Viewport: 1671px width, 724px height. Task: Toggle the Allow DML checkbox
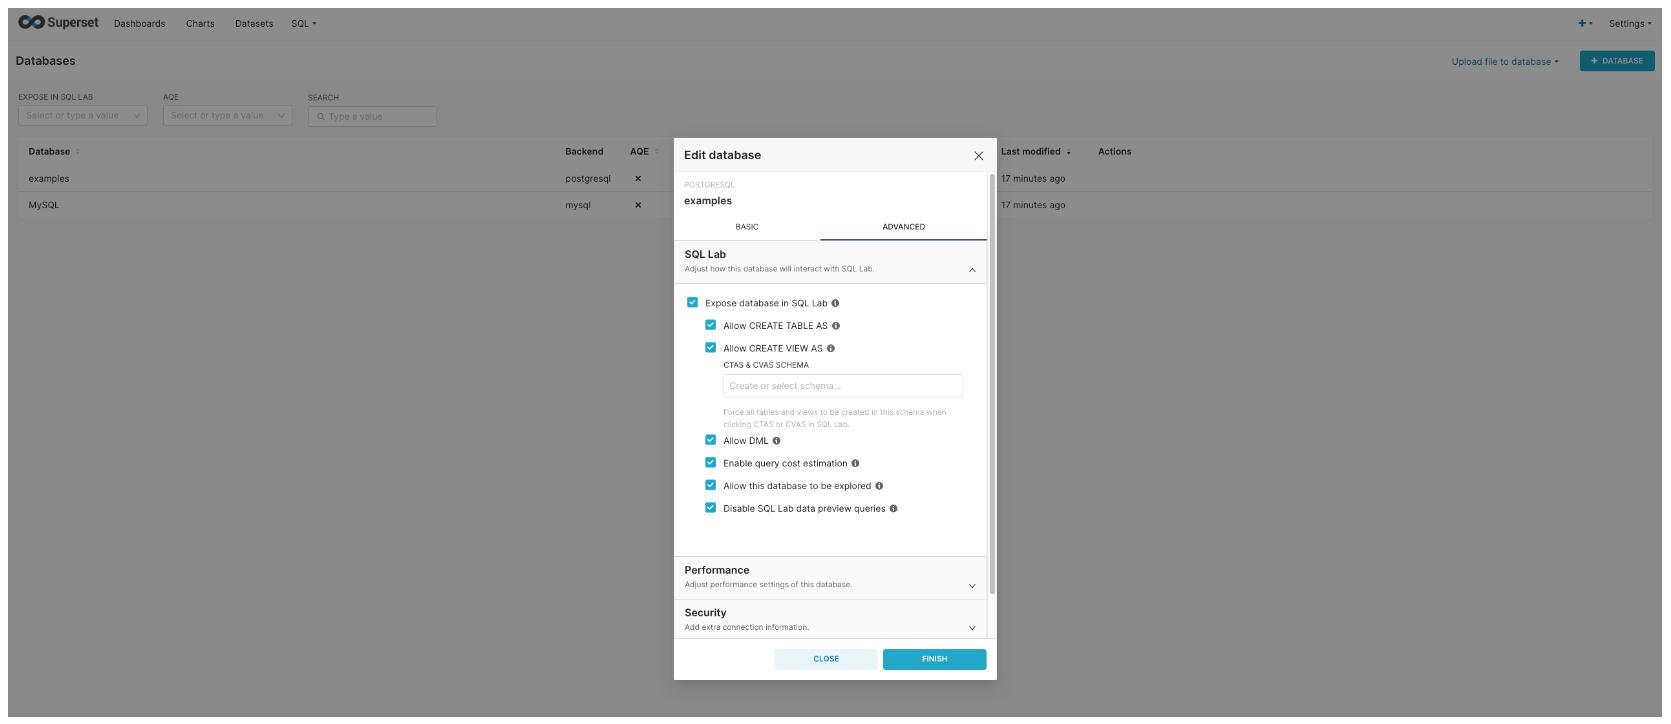point(711,441)
